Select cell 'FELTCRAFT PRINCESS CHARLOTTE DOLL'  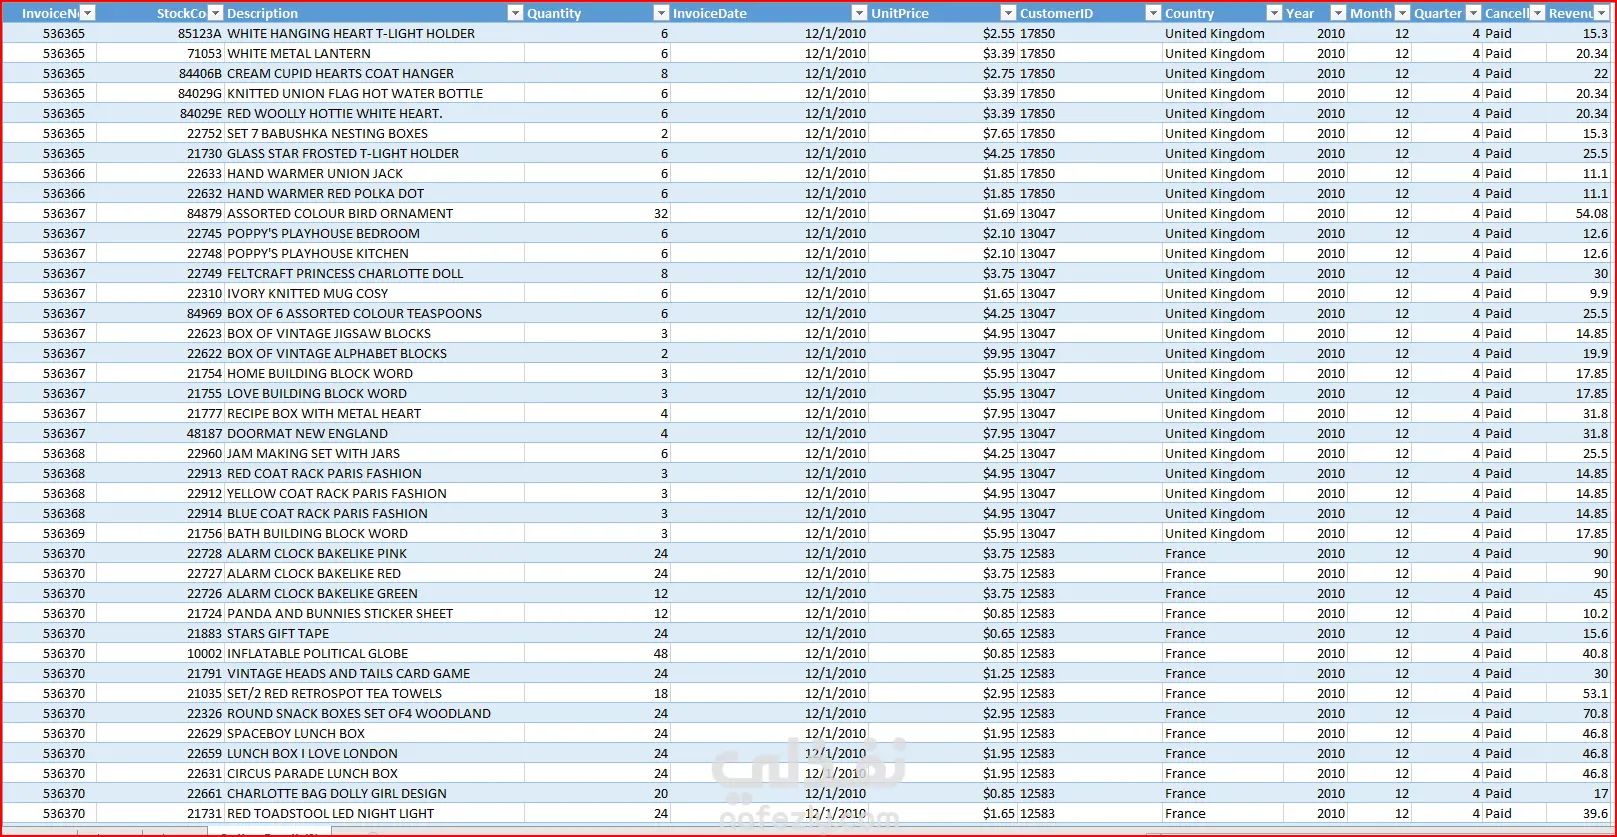(374, 273)
